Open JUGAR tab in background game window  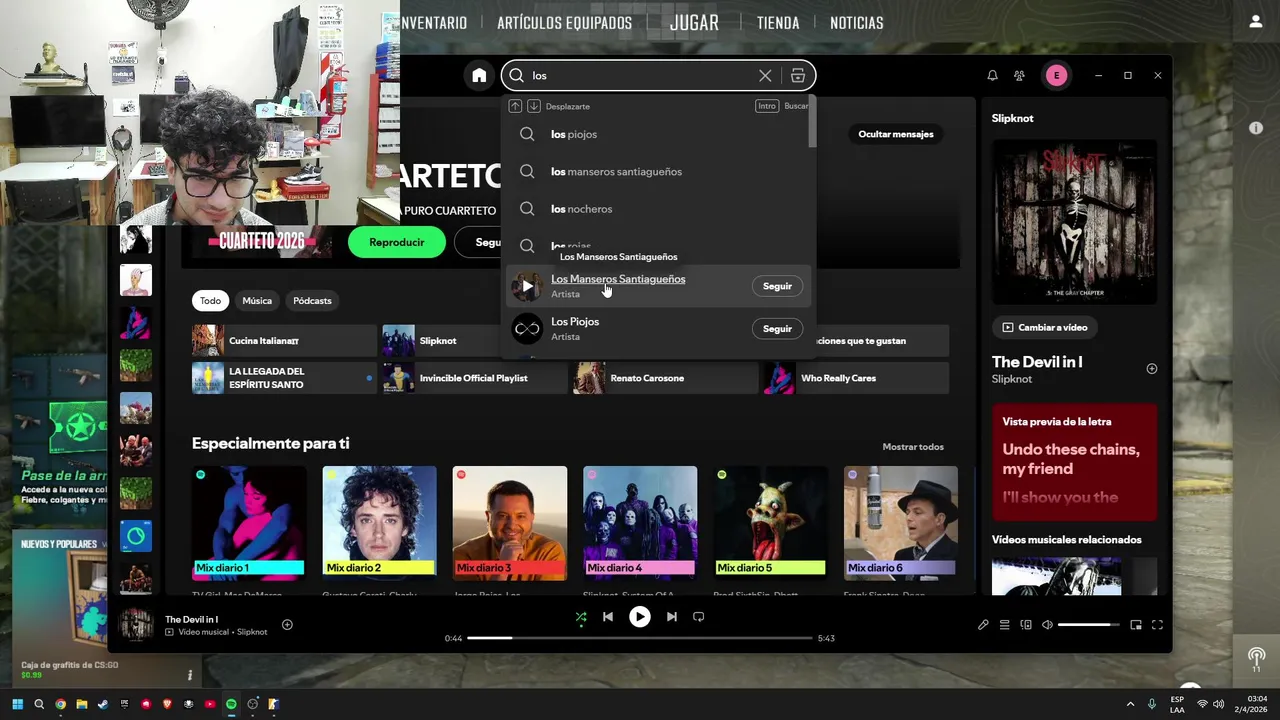[x=694, y=23]
